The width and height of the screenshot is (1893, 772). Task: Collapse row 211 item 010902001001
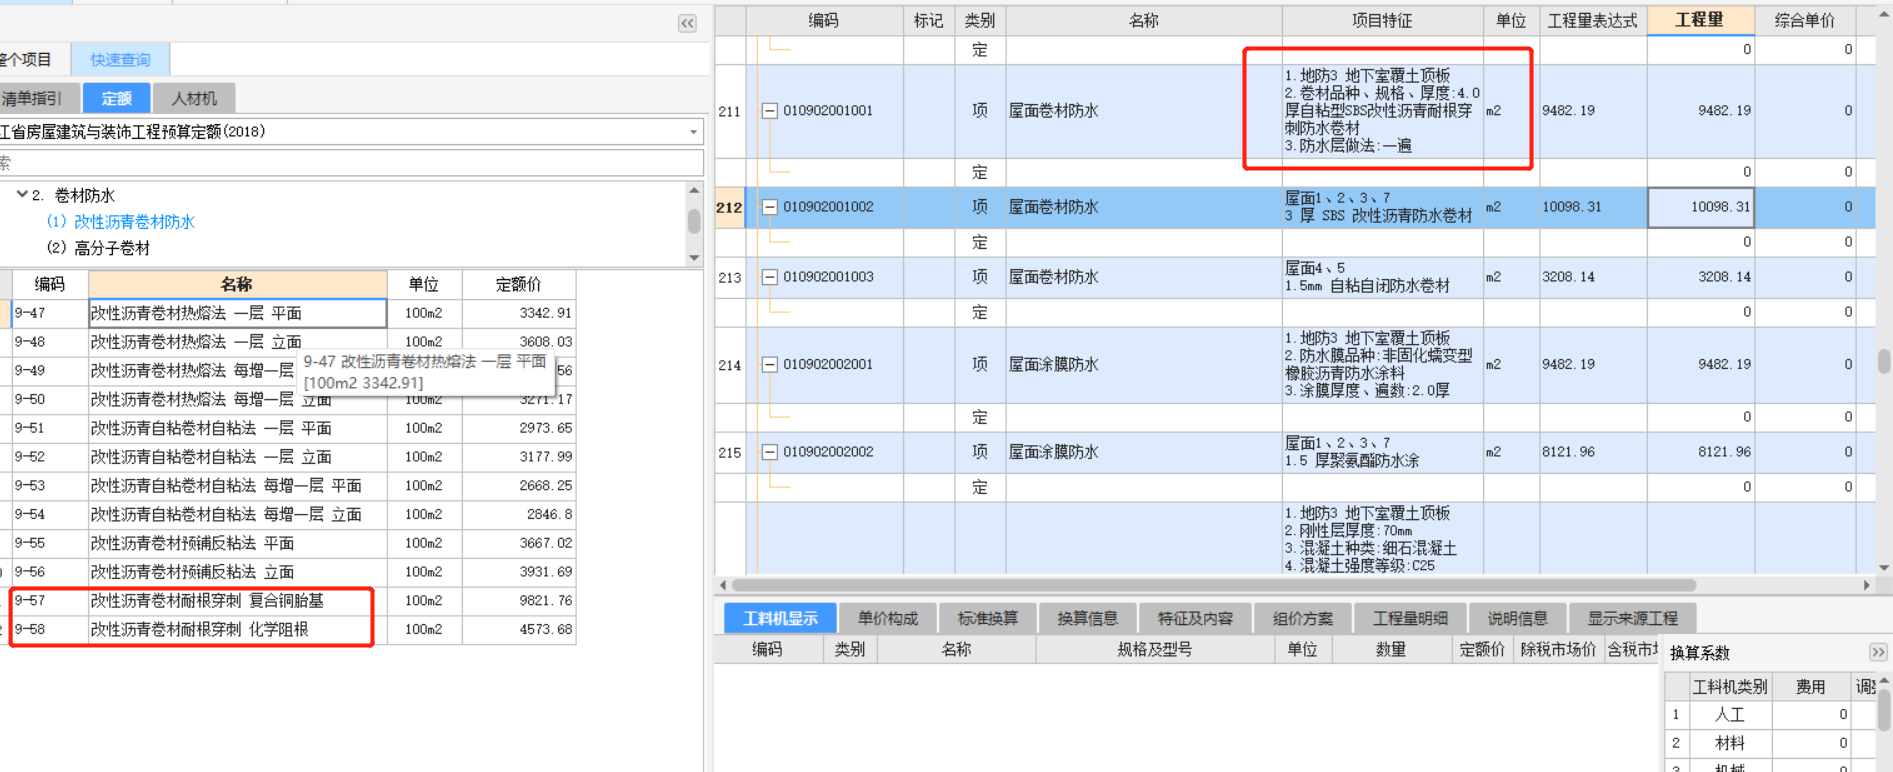770,111
